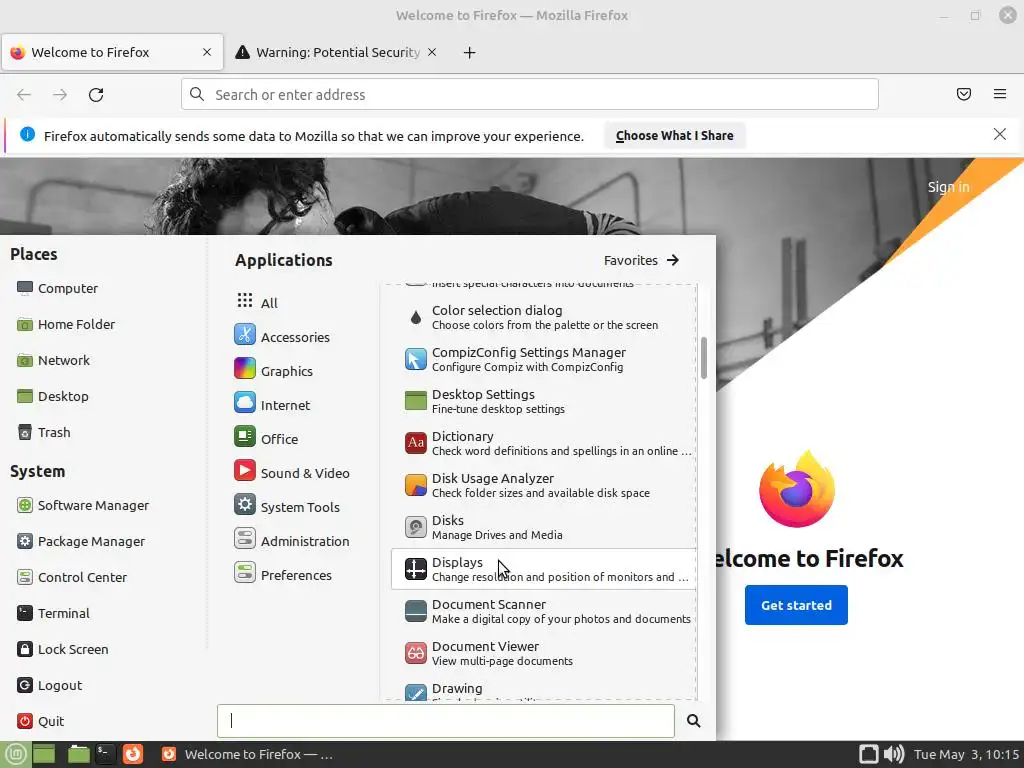This screenshot has width=1024, height=768.
Task: Open Desktop Settings
Action: [x=543, y=400]
